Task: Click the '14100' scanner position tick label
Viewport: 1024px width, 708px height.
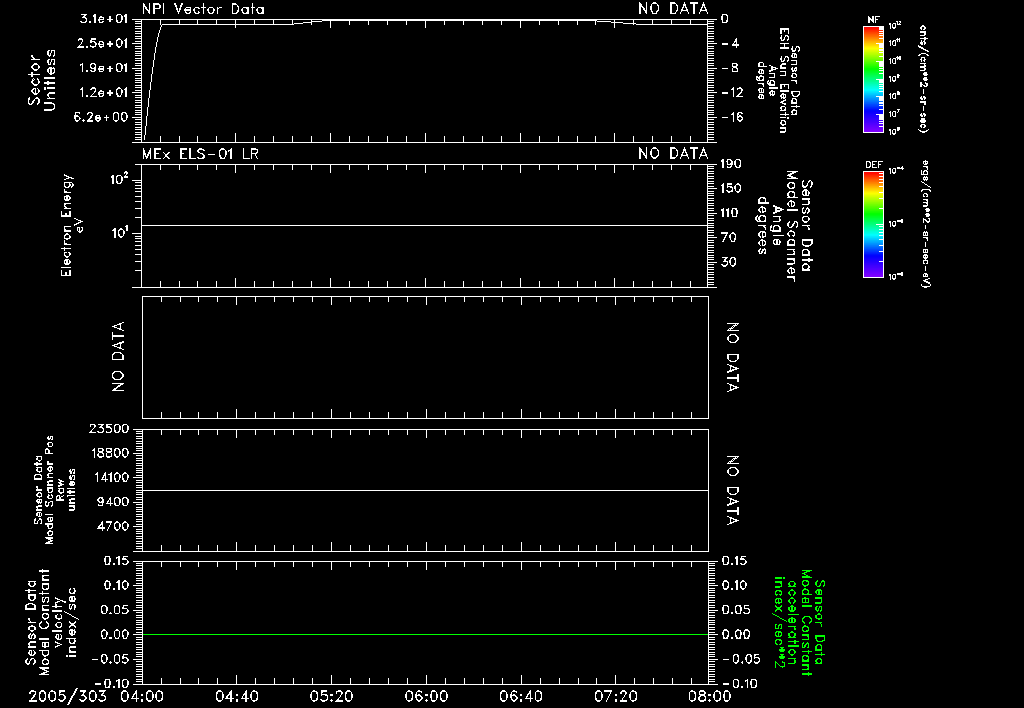Action: 109,477
